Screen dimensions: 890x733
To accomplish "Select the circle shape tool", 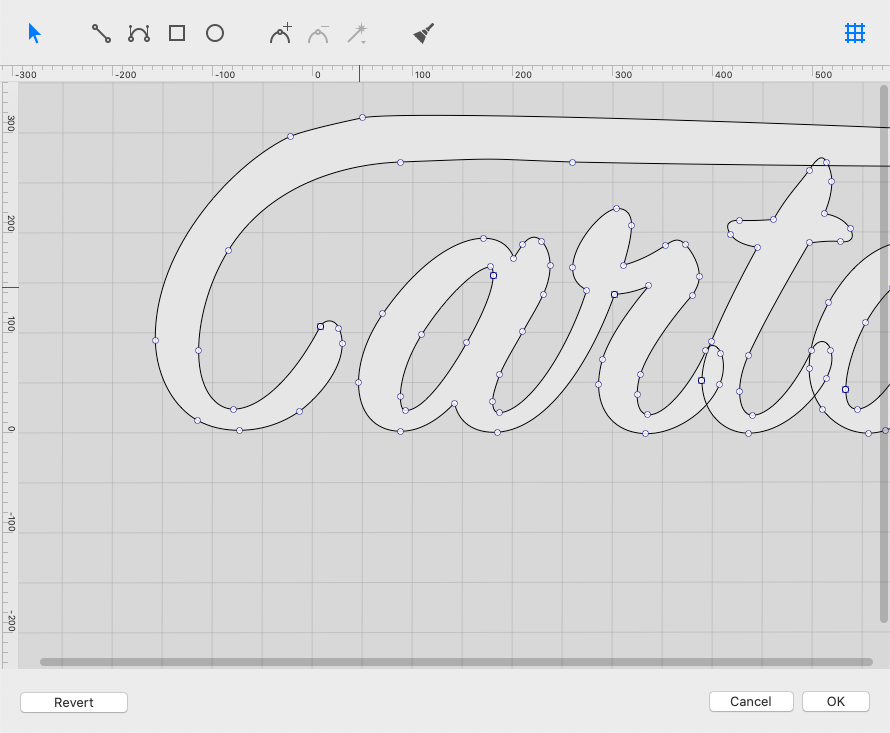I will pyautogui.click(x=215, y=33).
